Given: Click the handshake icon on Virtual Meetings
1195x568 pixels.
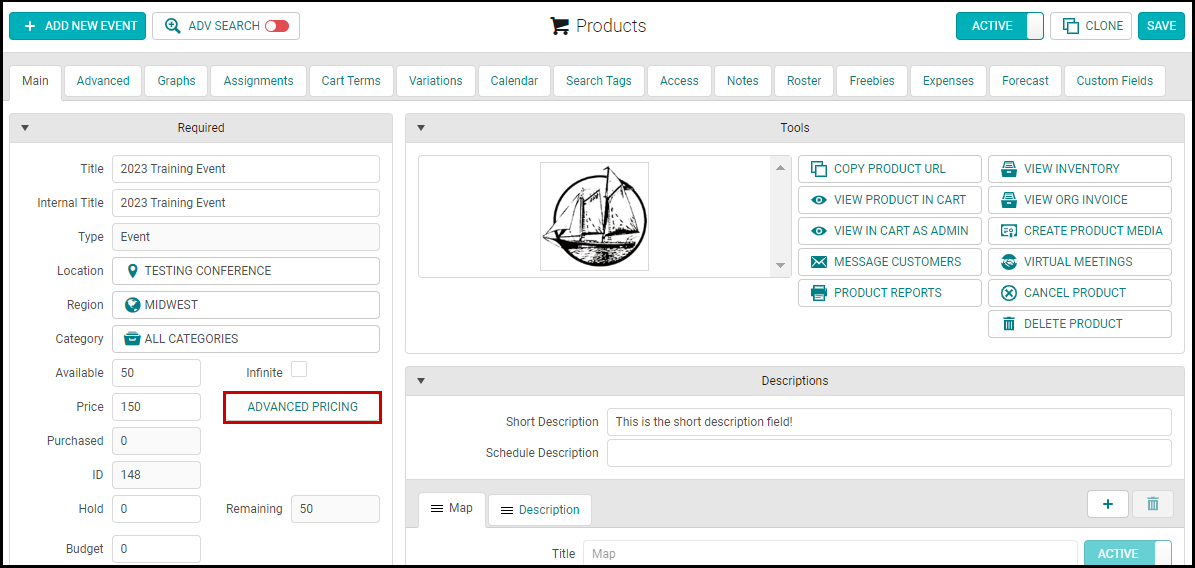Looking at the screenshot, I should click(1008, 262).
